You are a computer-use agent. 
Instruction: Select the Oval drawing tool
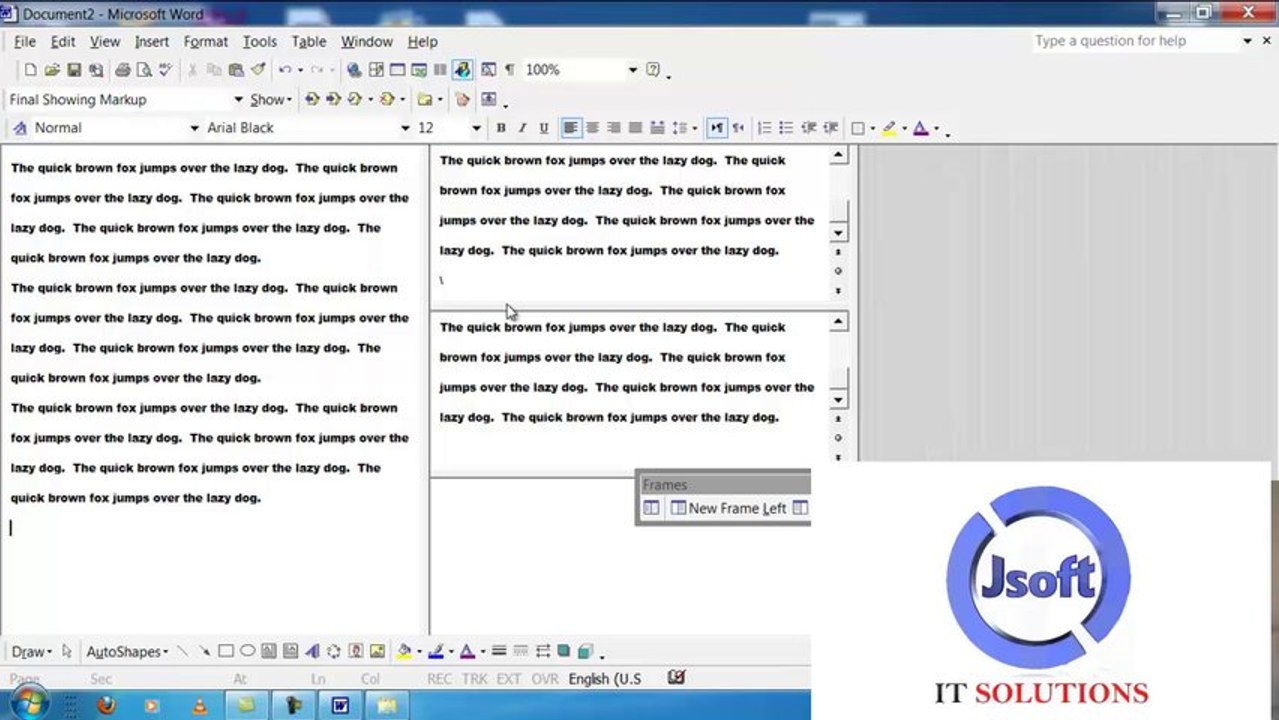click(247, 652)
